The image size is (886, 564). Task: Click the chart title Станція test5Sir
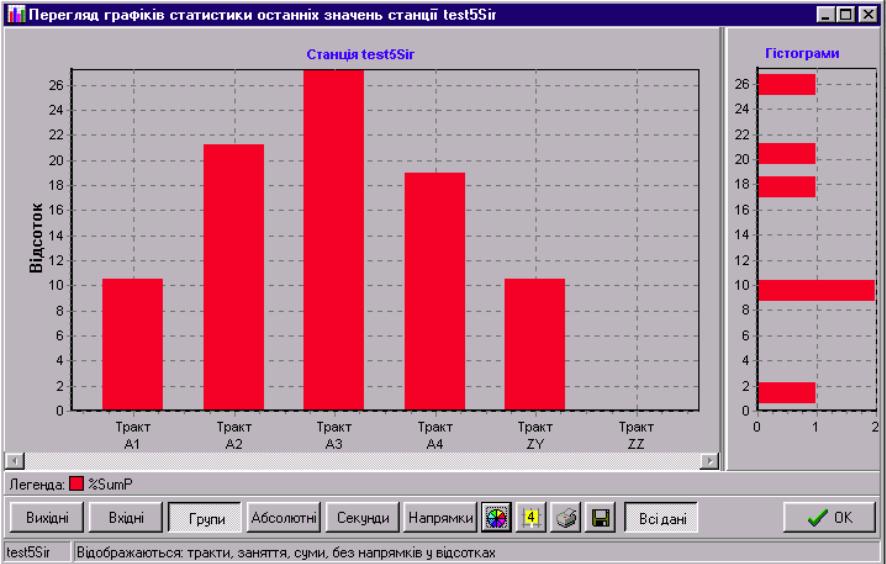tap(361, 55)
